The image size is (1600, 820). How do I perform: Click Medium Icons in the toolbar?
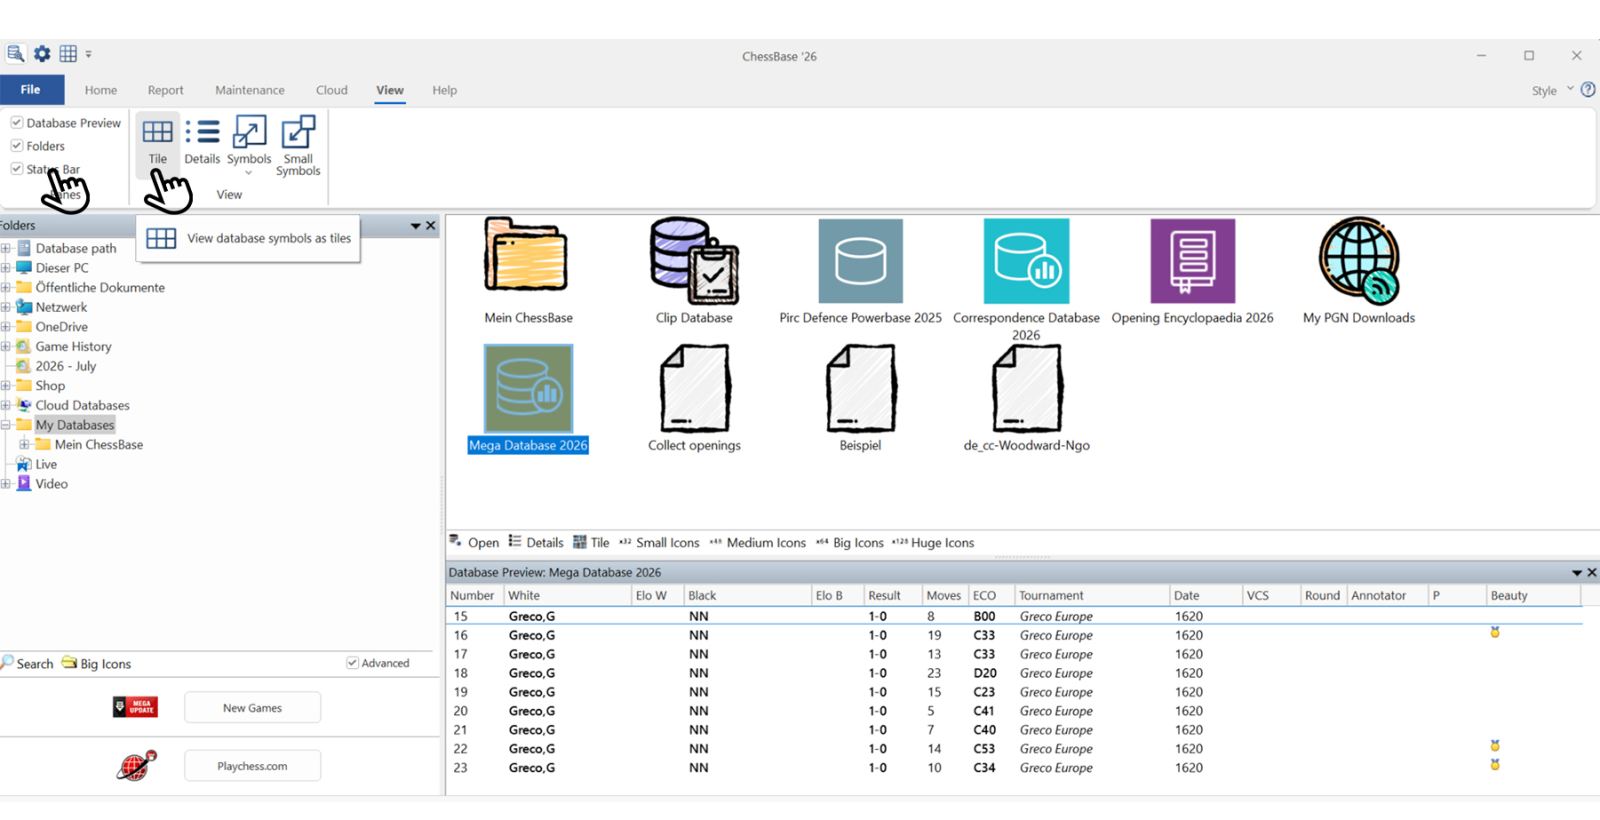click(x=757, y=542)
